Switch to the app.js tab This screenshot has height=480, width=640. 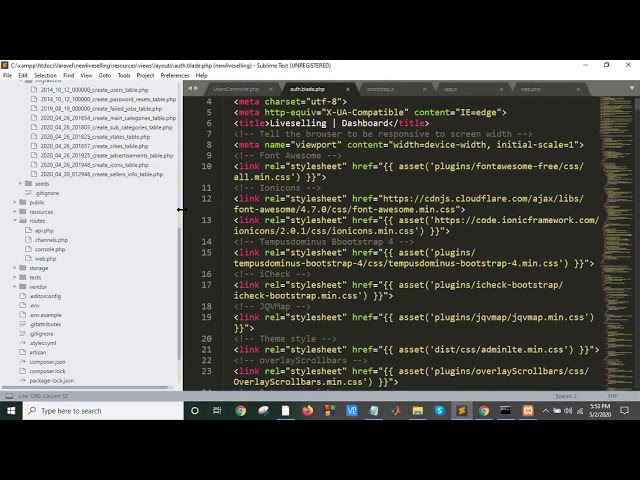451,89
